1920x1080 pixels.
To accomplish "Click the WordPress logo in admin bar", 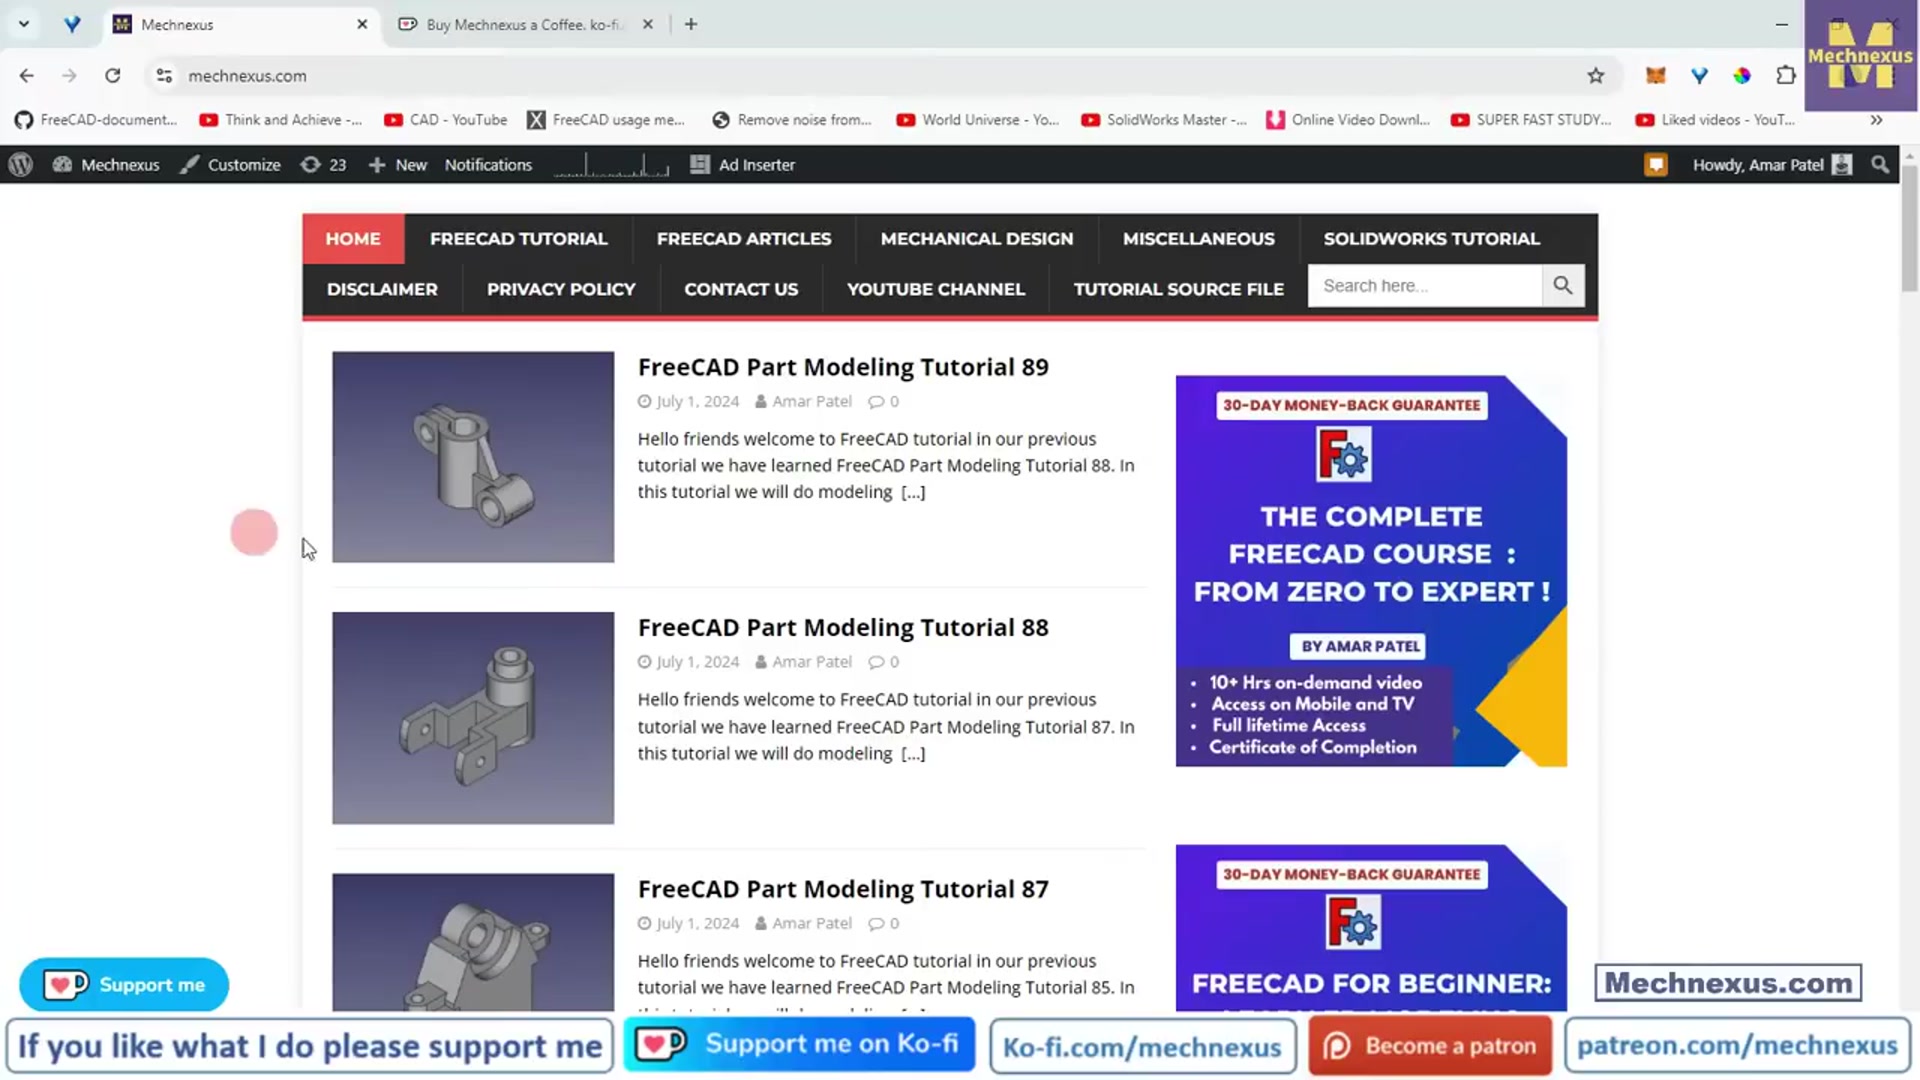I will (x=21, y=165).
